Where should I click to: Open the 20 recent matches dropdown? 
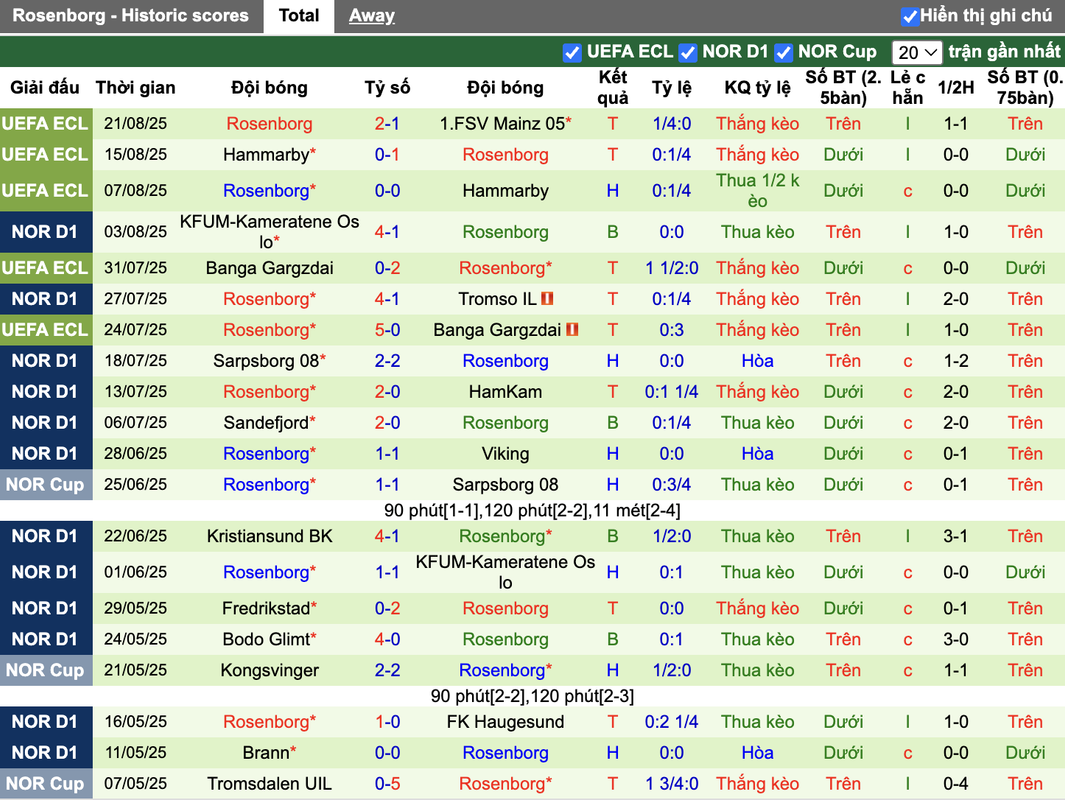[916, 52]
